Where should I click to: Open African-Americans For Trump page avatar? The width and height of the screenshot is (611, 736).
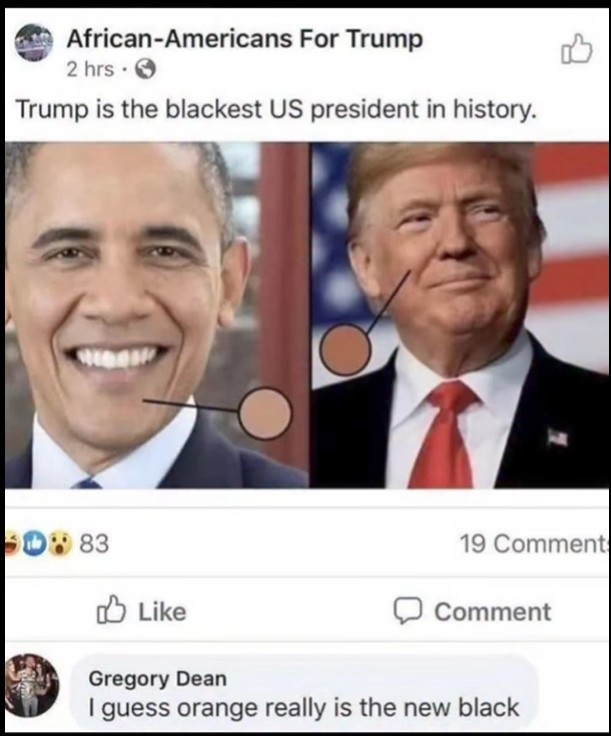click(x=33, y=44)
